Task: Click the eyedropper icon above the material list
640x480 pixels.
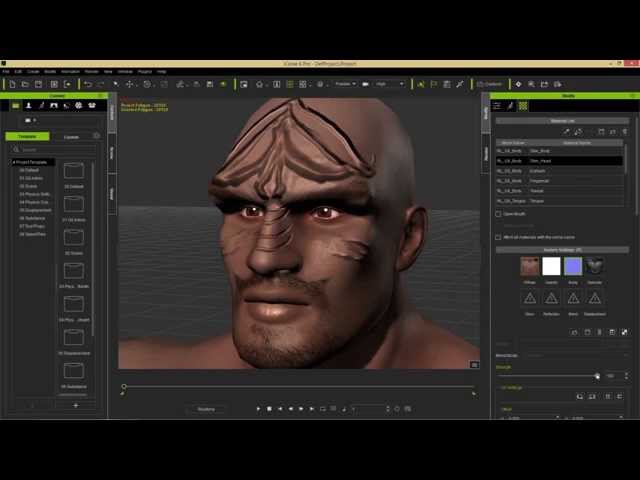Action: click(566, 131)
